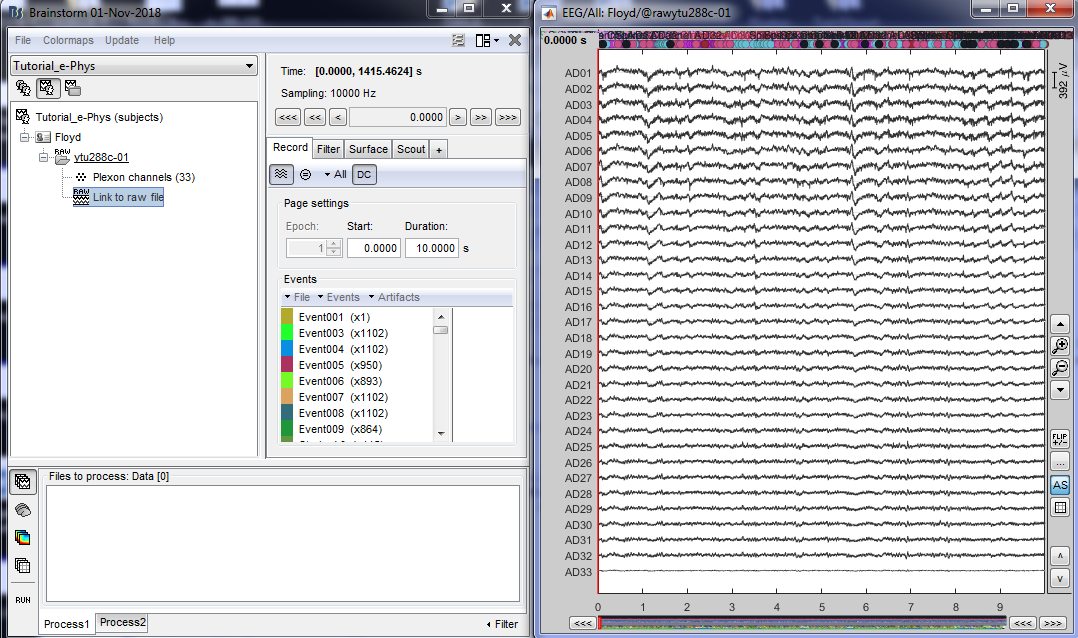Click the FLIP +/- polarity button
Image resolution: width=1078 pixels, height=638 pixels.
[x=1061, y=440]
